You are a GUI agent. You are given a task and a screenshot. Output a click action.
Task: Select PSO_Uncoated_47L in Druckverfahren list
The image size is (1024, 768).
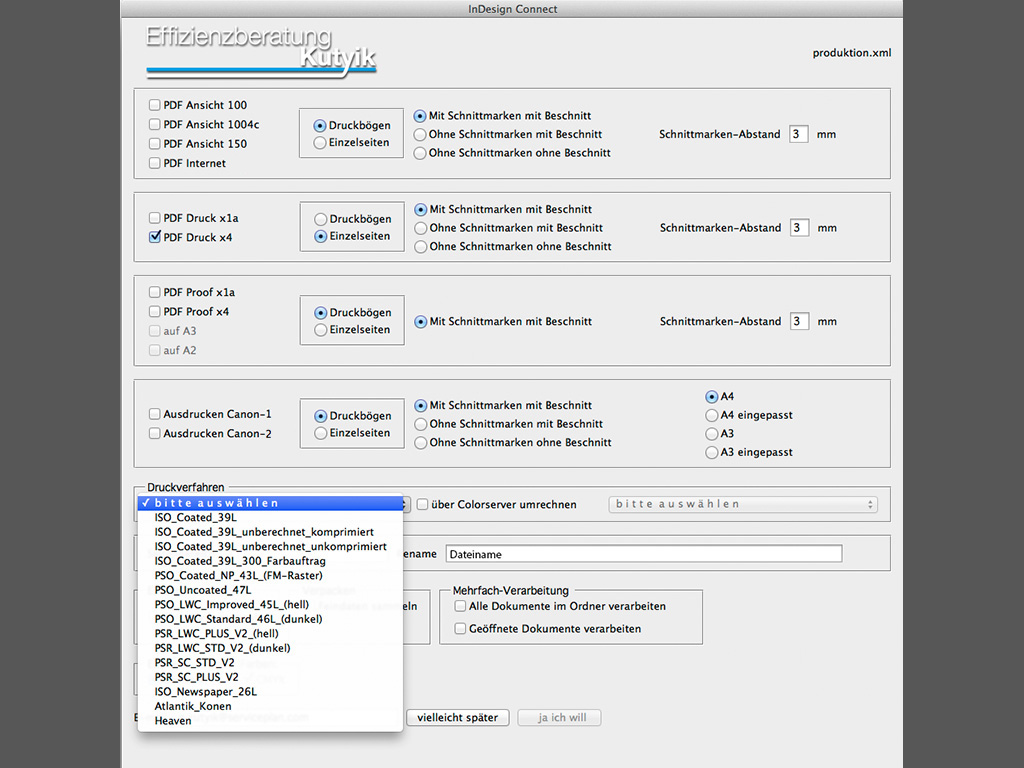click(x=203, y=590)
